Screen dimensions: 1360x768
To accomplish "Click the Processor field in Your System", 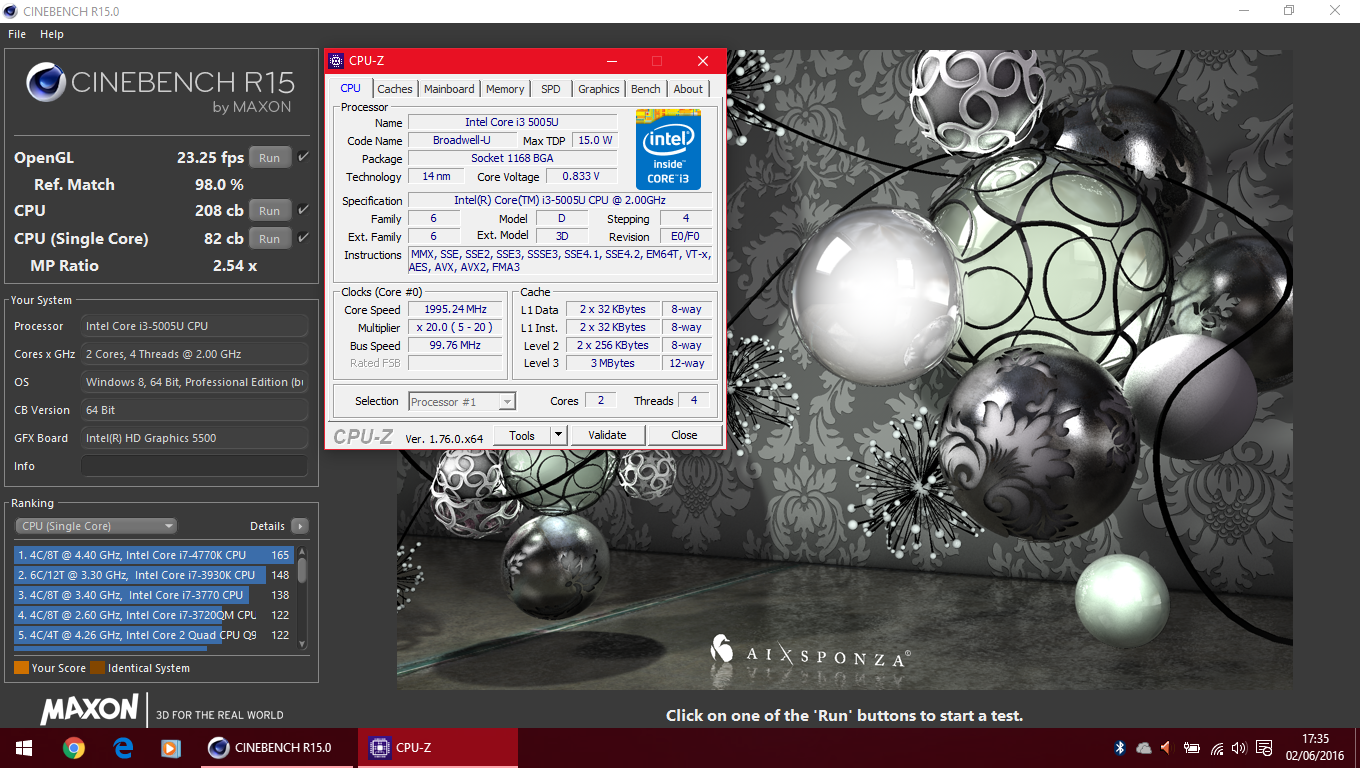I will (194, 326).
